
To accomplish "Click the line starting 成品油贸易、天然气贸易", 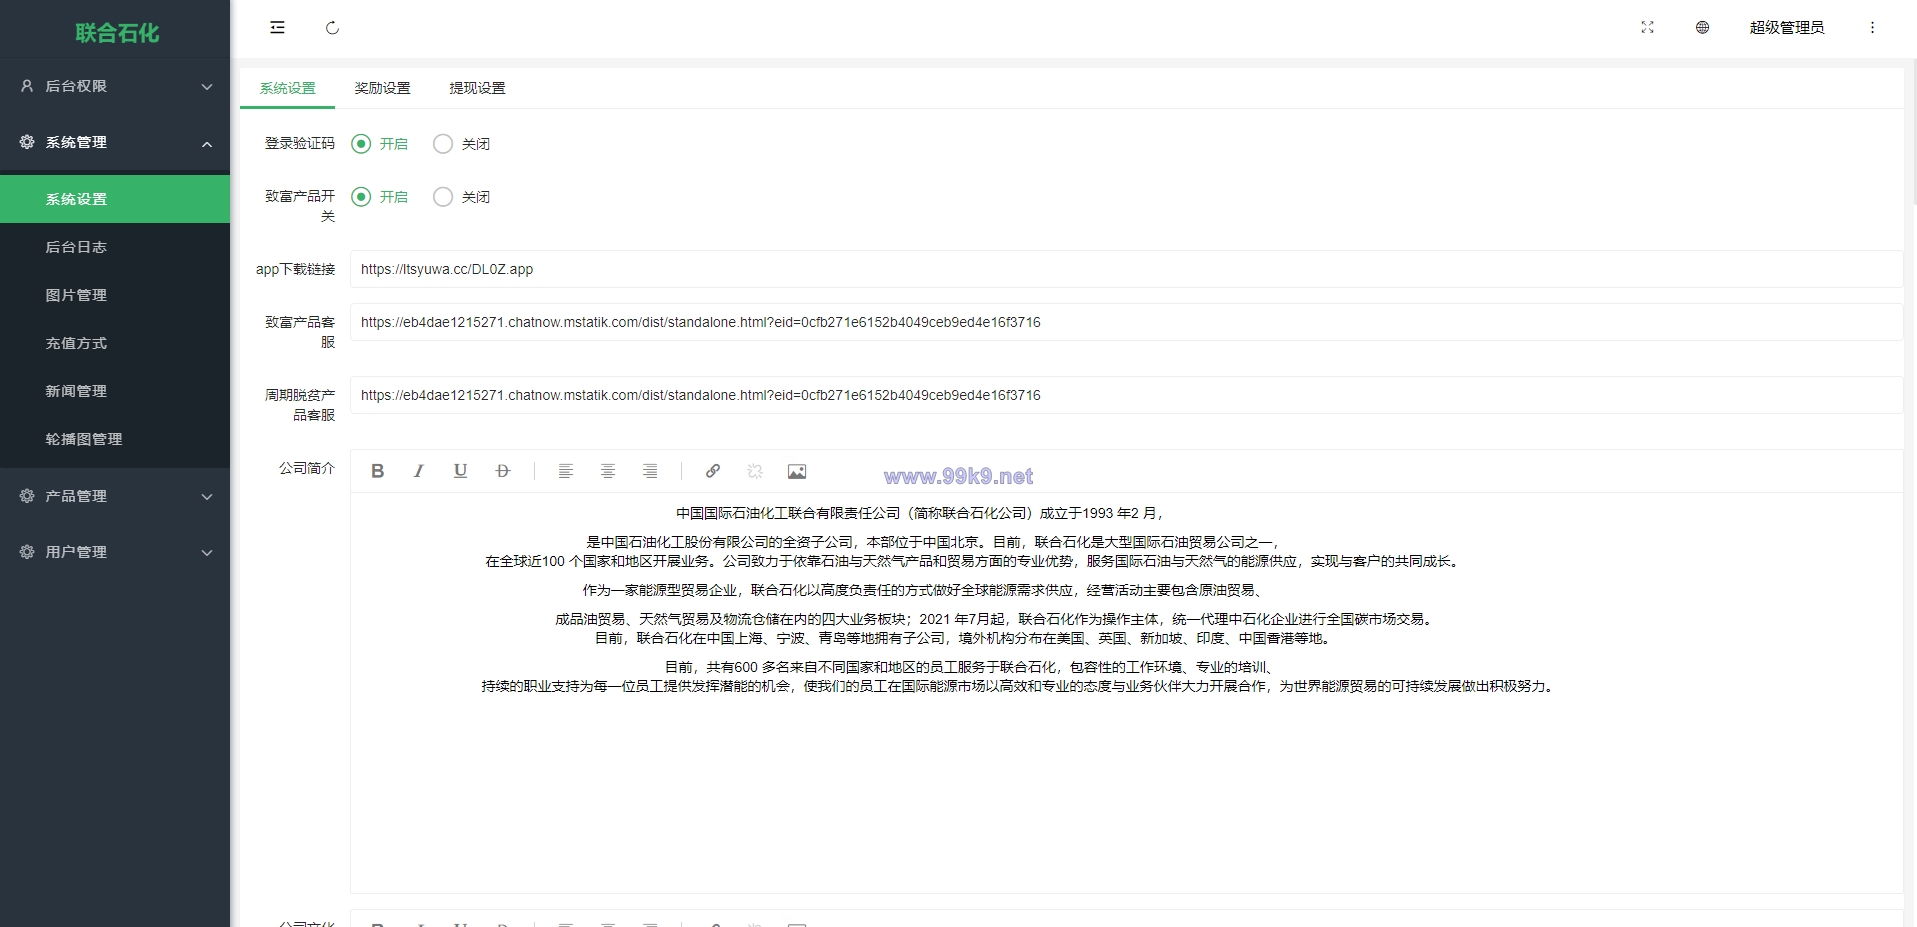I will (995, 619).
